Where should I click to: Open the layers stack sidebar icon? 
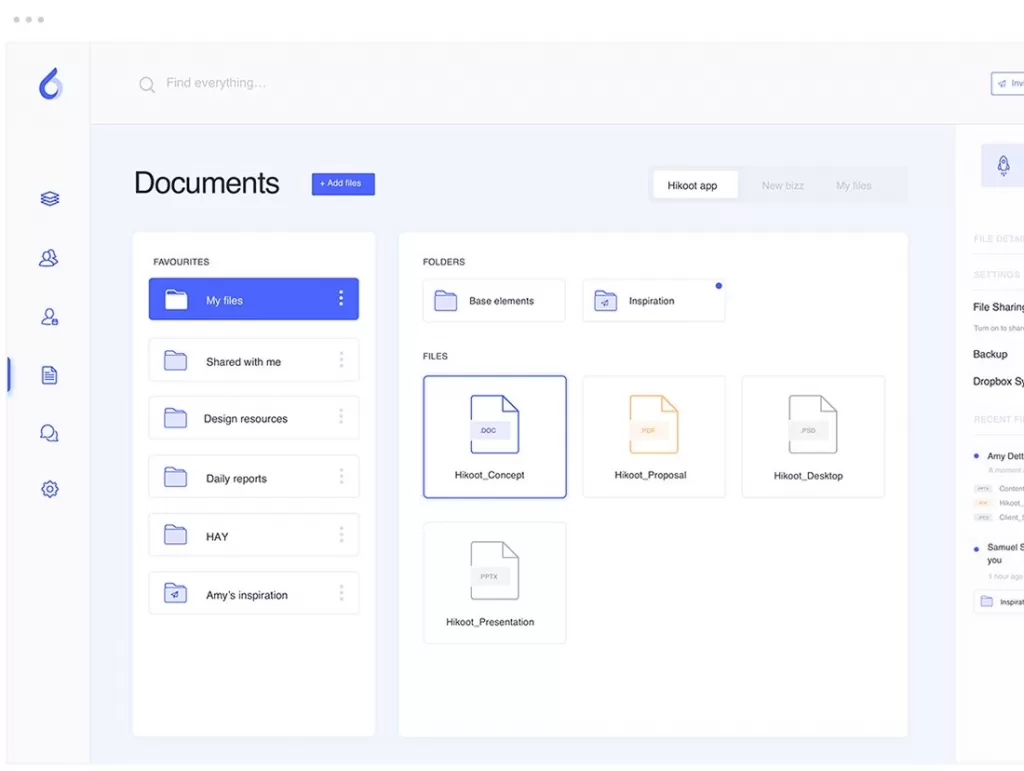(x=50, y=199)
